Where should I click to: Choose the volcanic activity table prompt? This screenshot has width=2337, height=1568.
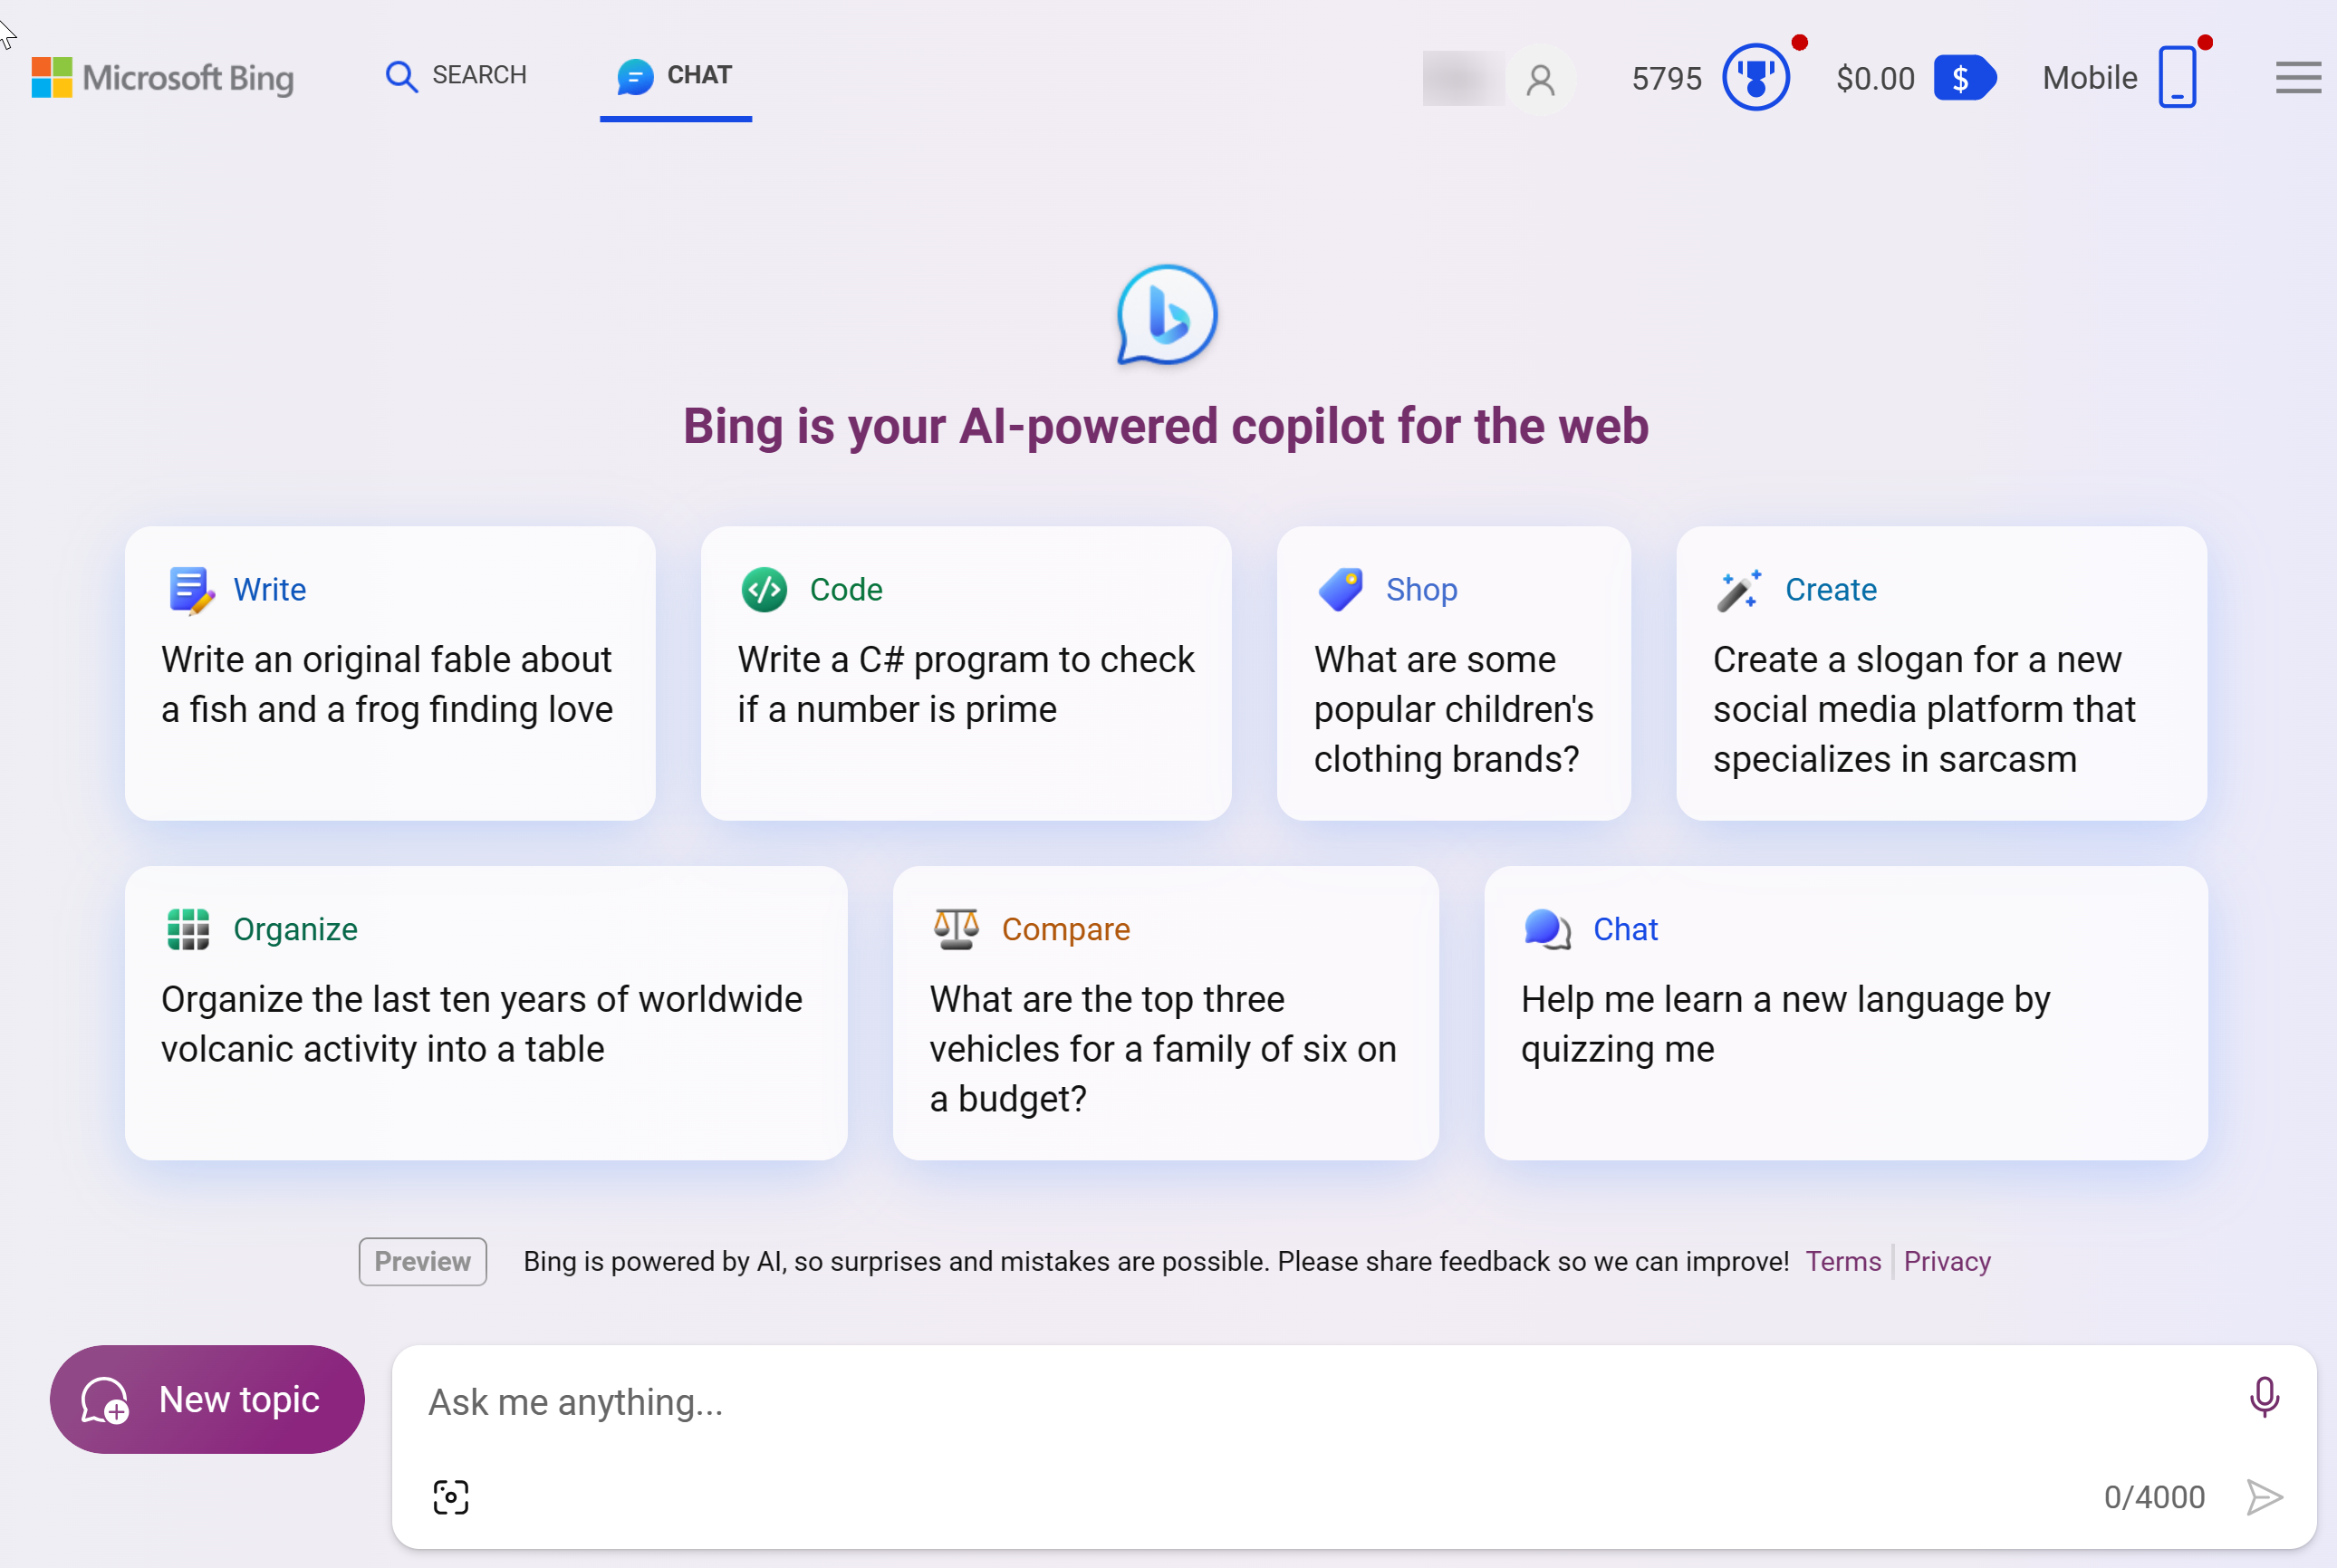coord(482,1024)
